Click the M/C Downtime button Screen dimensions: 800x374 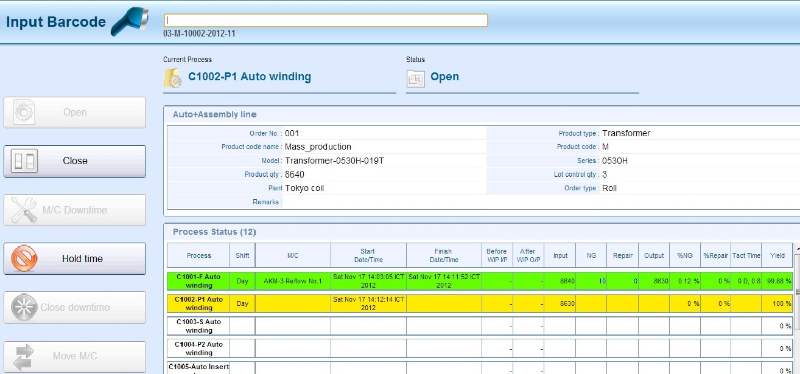(74, 210)
